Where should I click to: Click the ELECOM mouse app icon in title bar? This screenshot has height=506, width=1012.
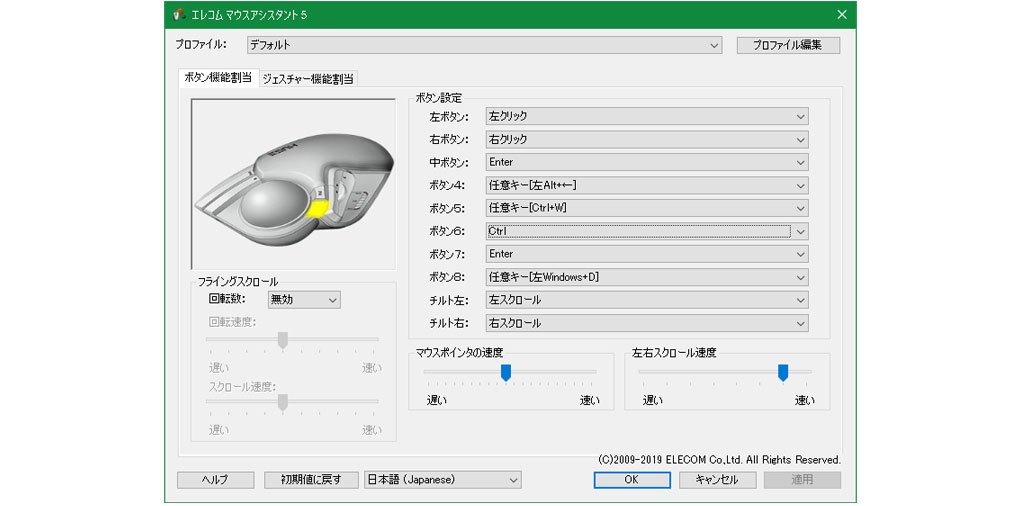tap(180, 15)
